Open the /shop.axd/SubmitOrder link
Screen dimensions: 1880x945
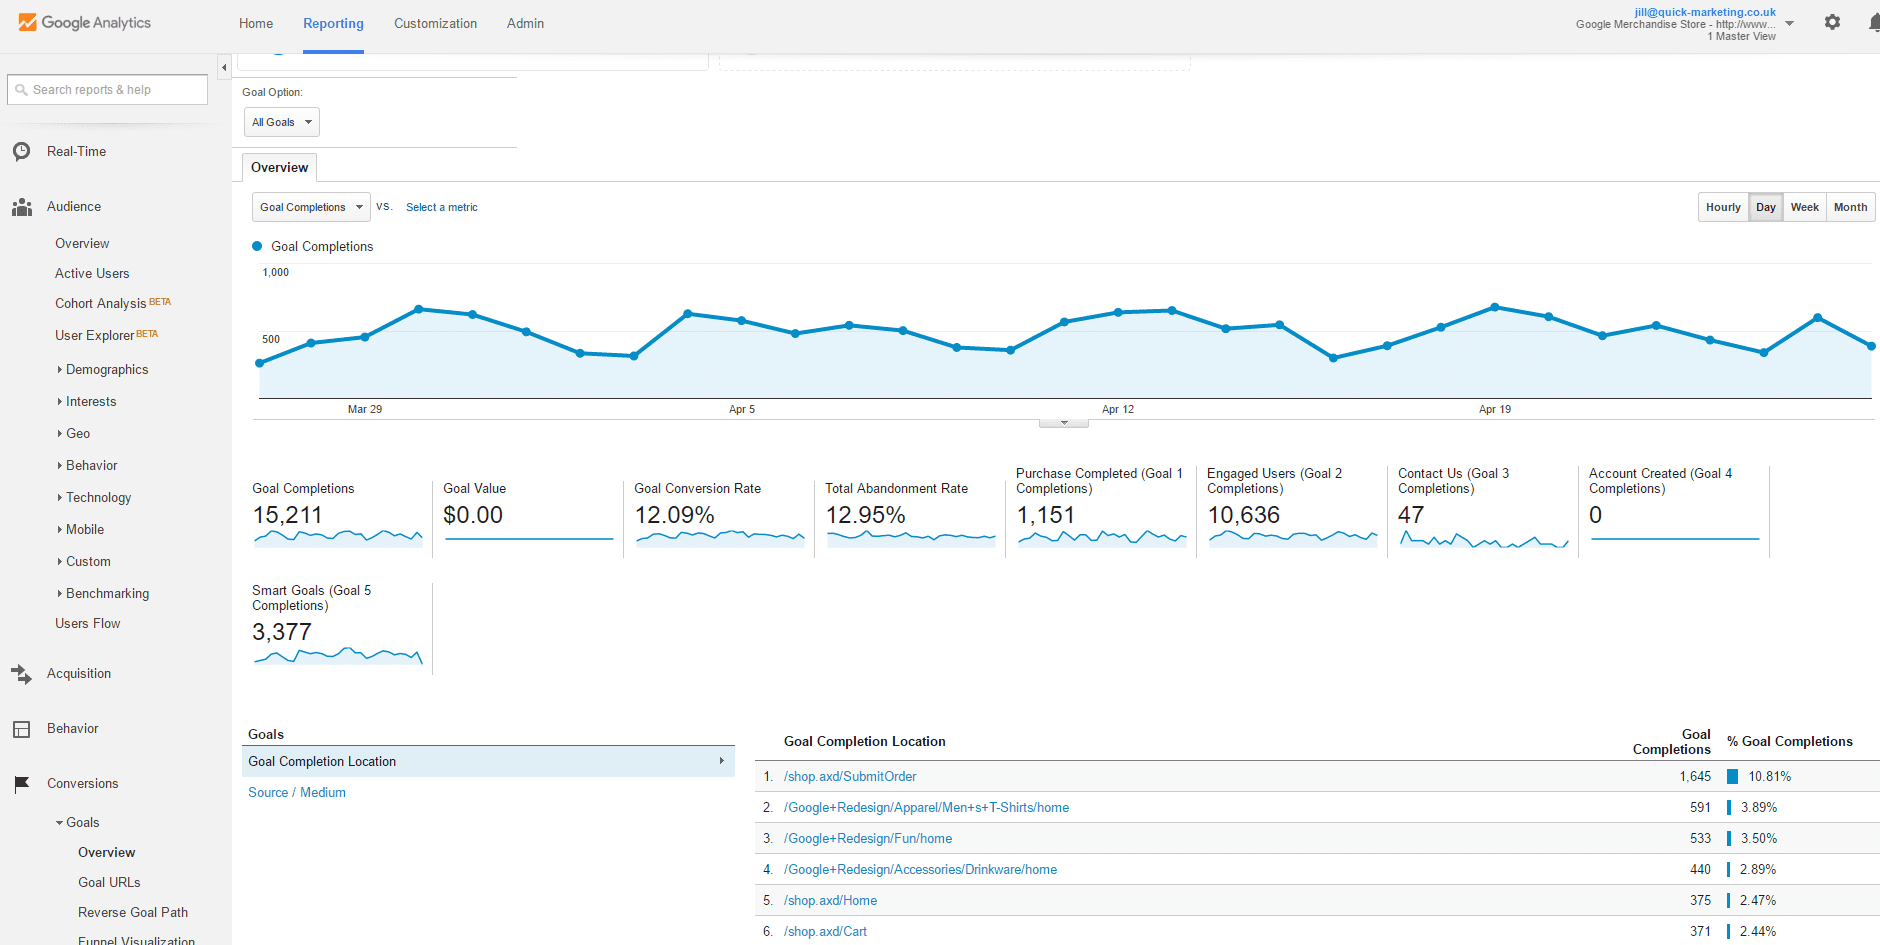[849, 776]
